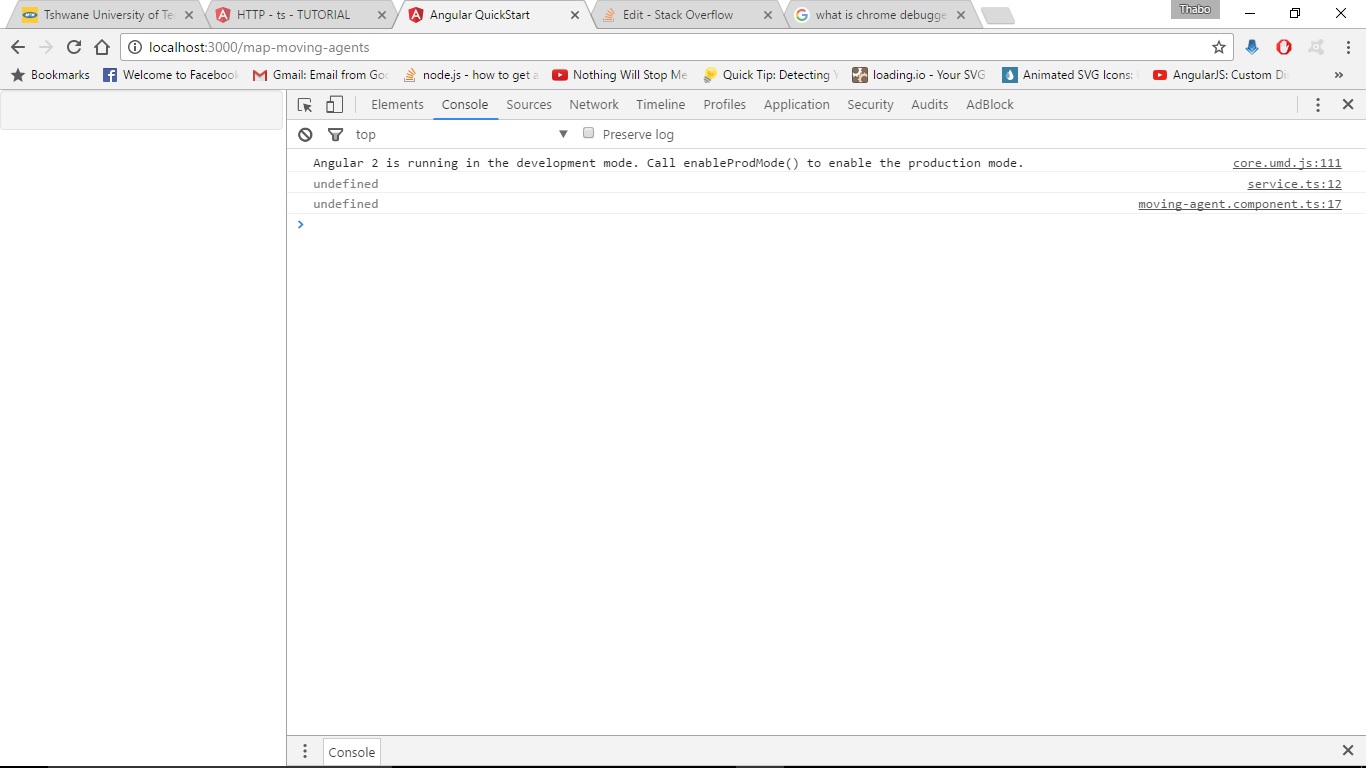This screenshot has width=1366, height=768.
Task: Click the blue download extension icon
Action: click(x=1252, y=47)
